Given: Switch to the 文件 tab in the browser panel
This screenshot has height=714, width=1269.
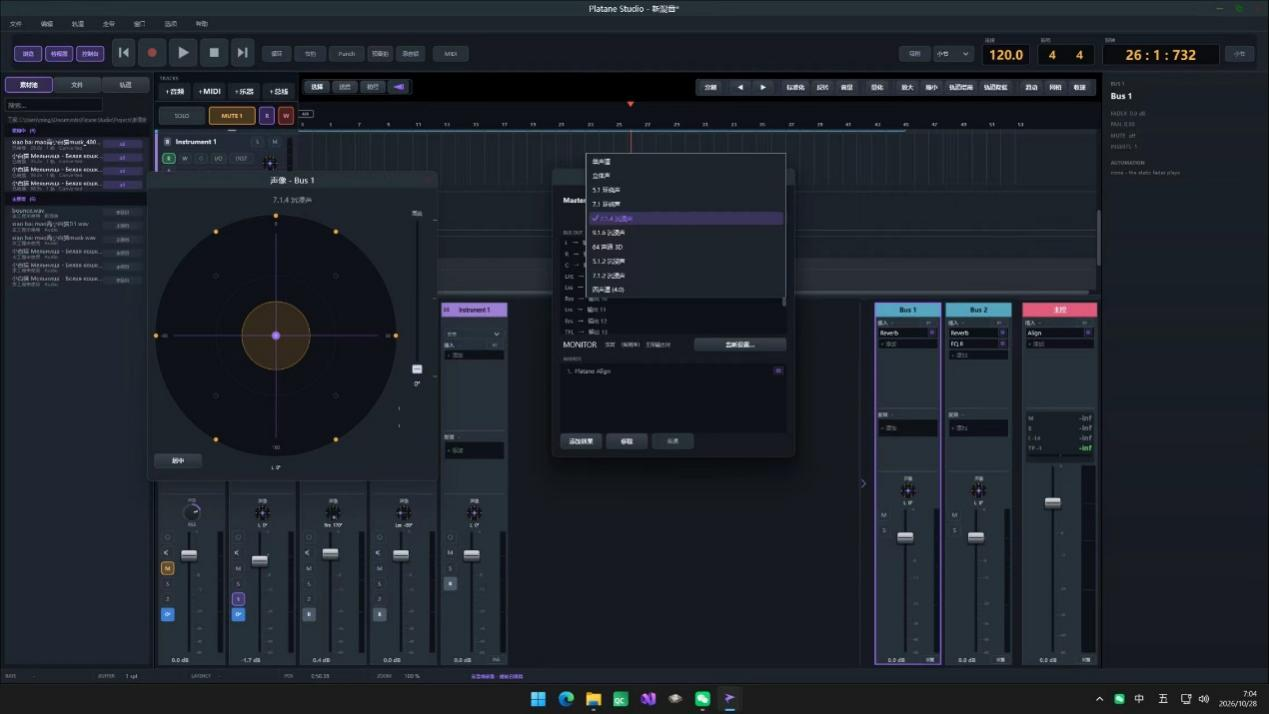Looking at the screenshot, I should (77, 85).
